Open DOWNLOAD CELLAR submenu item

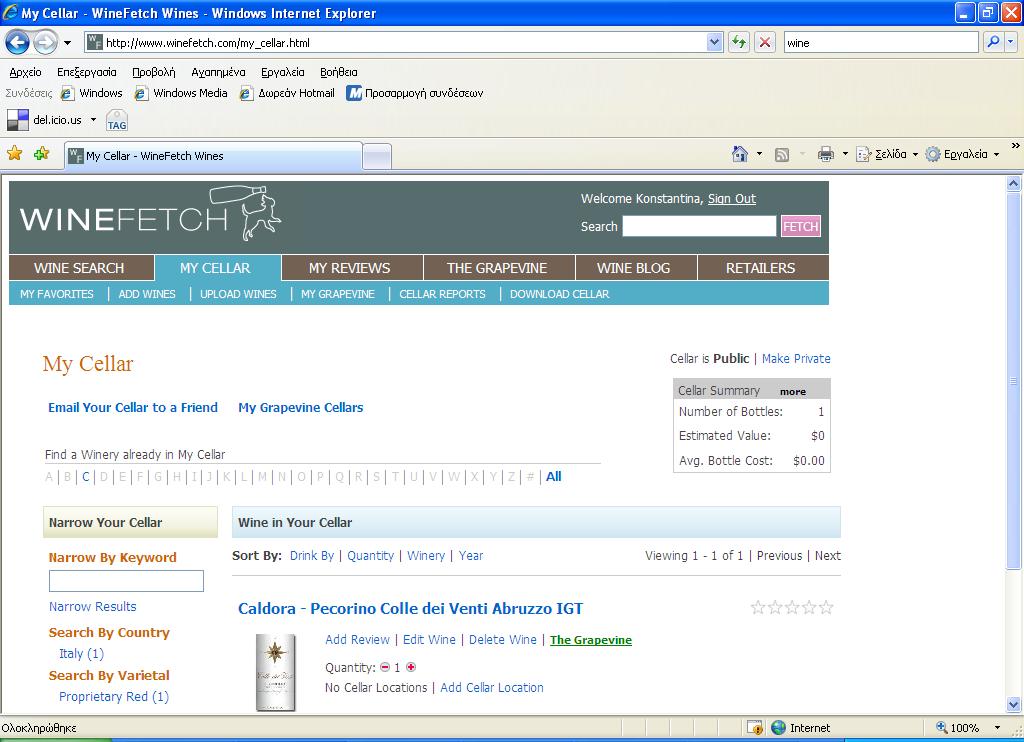point(559,294)
